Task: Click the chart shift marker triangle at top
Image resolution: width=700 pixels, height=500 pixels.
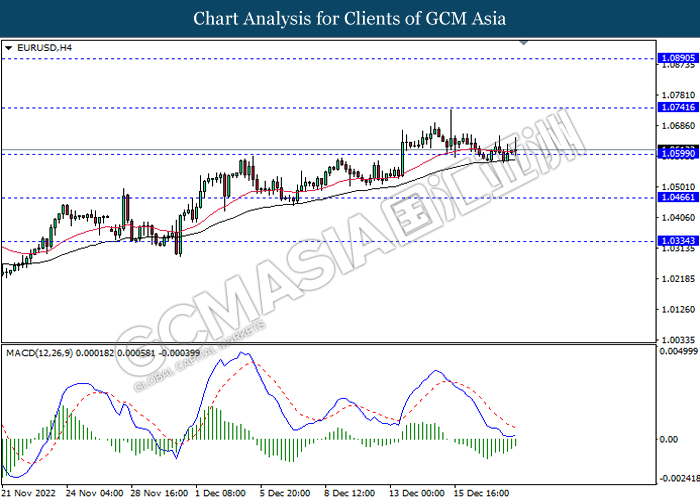Action: pyautogui.click(x=524, y=43)
